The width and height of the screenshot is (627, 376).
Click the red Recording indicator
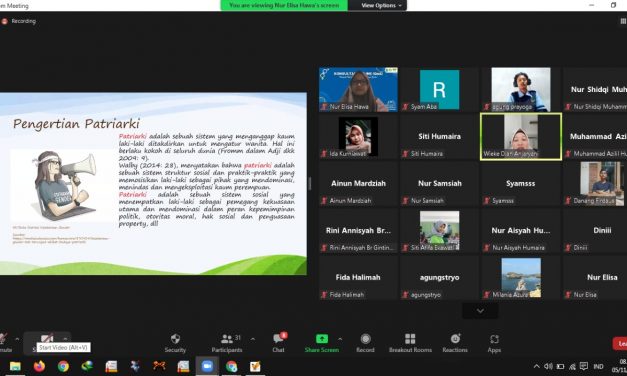coord(19,21)
